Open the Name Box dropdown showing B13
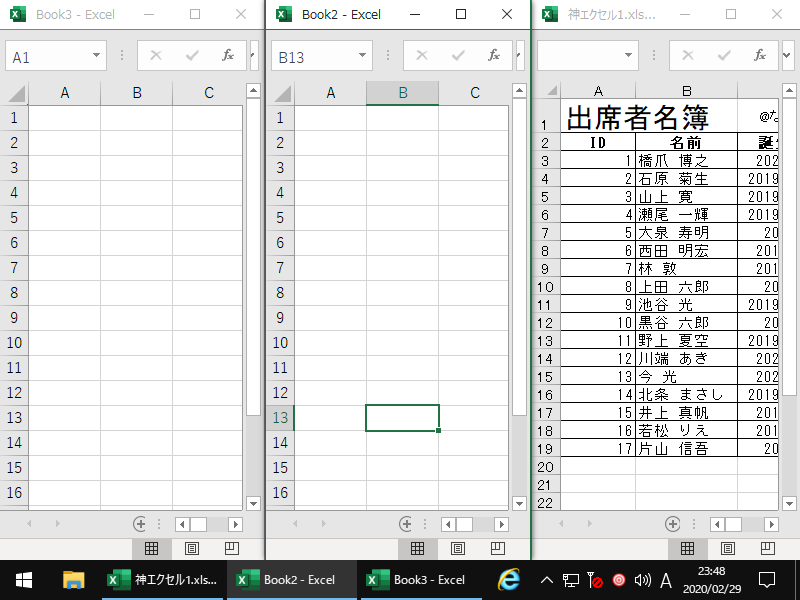 coord(361,55)
